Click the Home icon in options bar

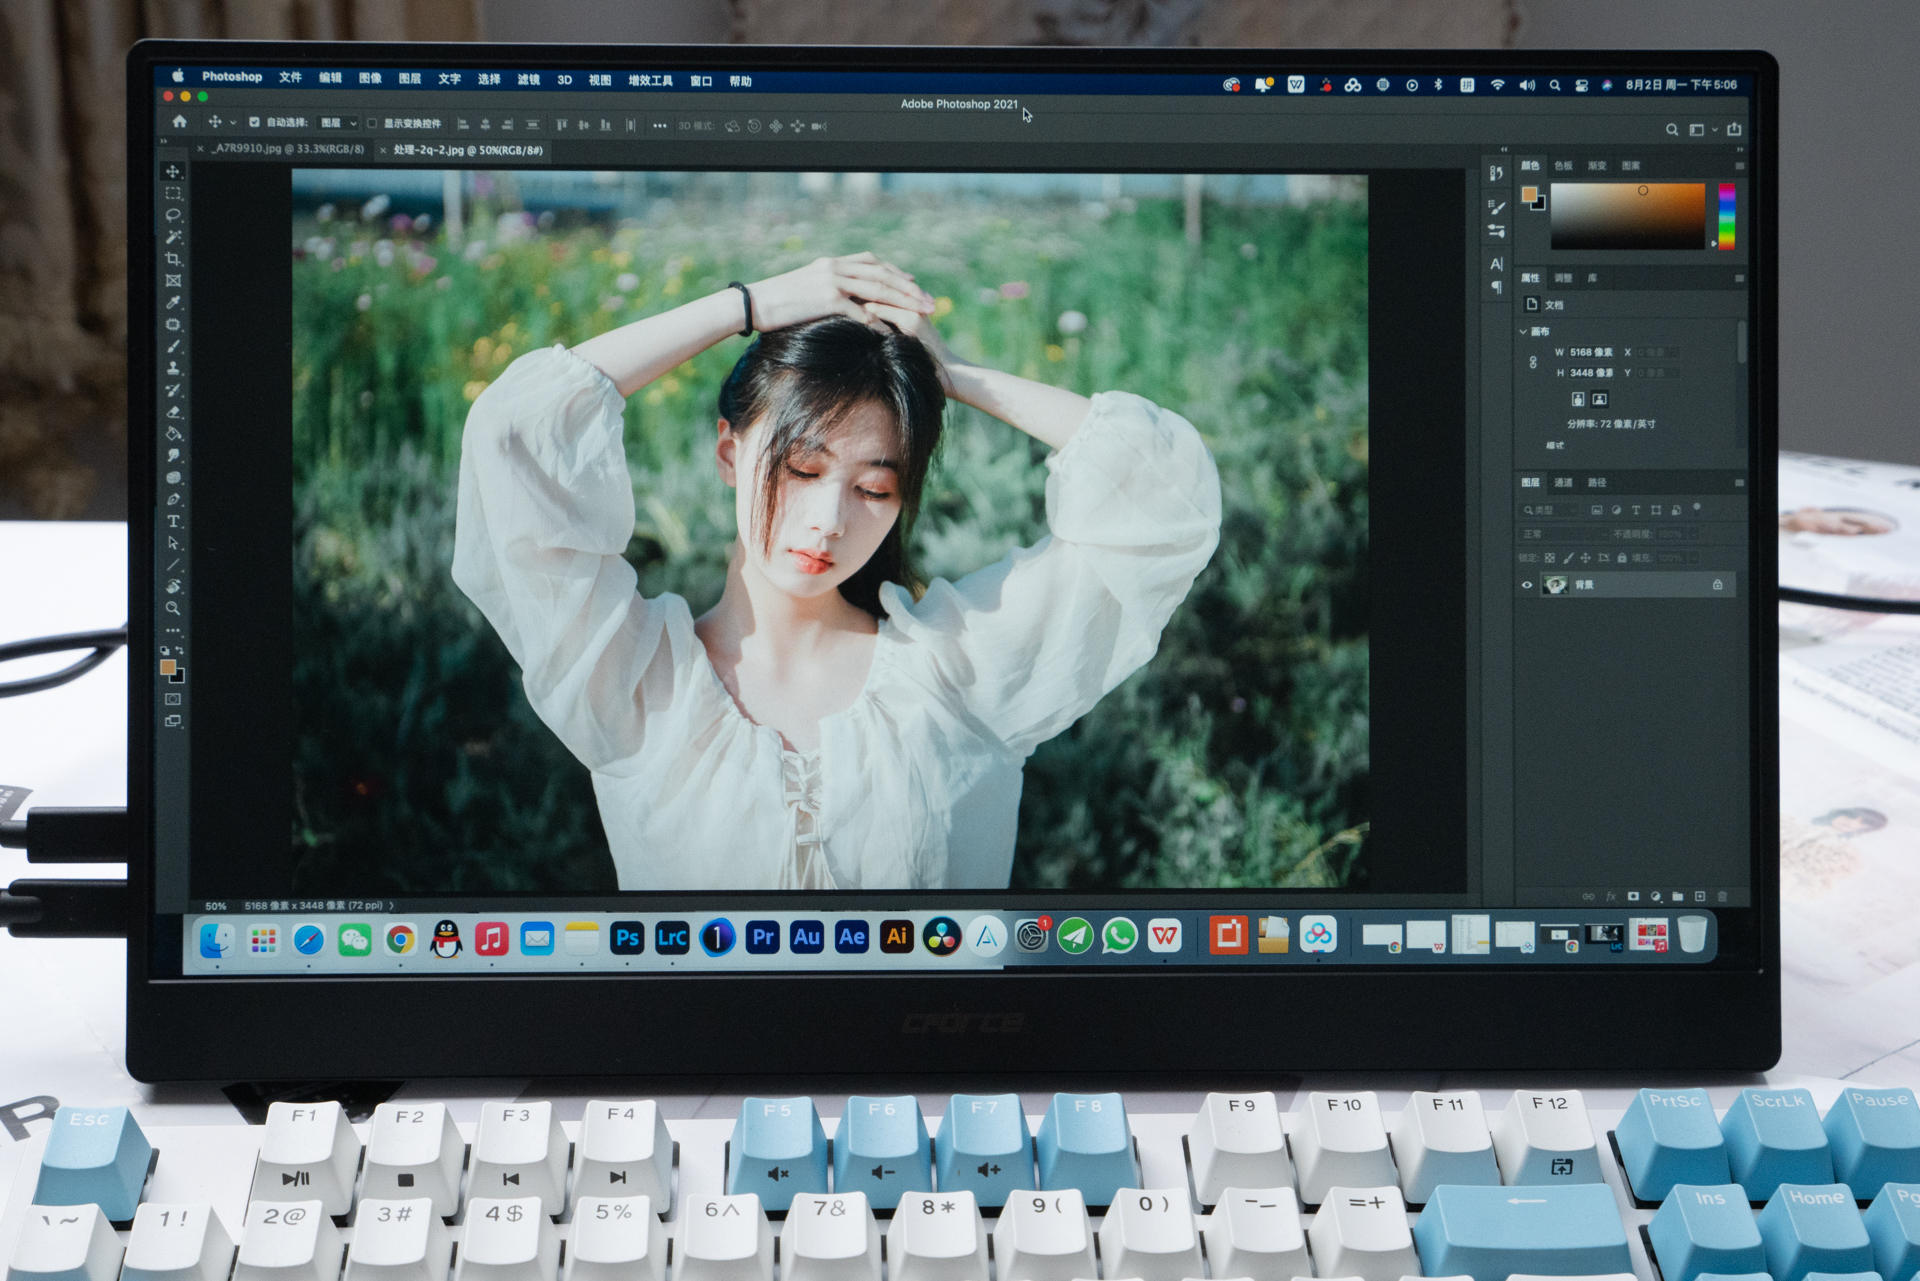179,122
